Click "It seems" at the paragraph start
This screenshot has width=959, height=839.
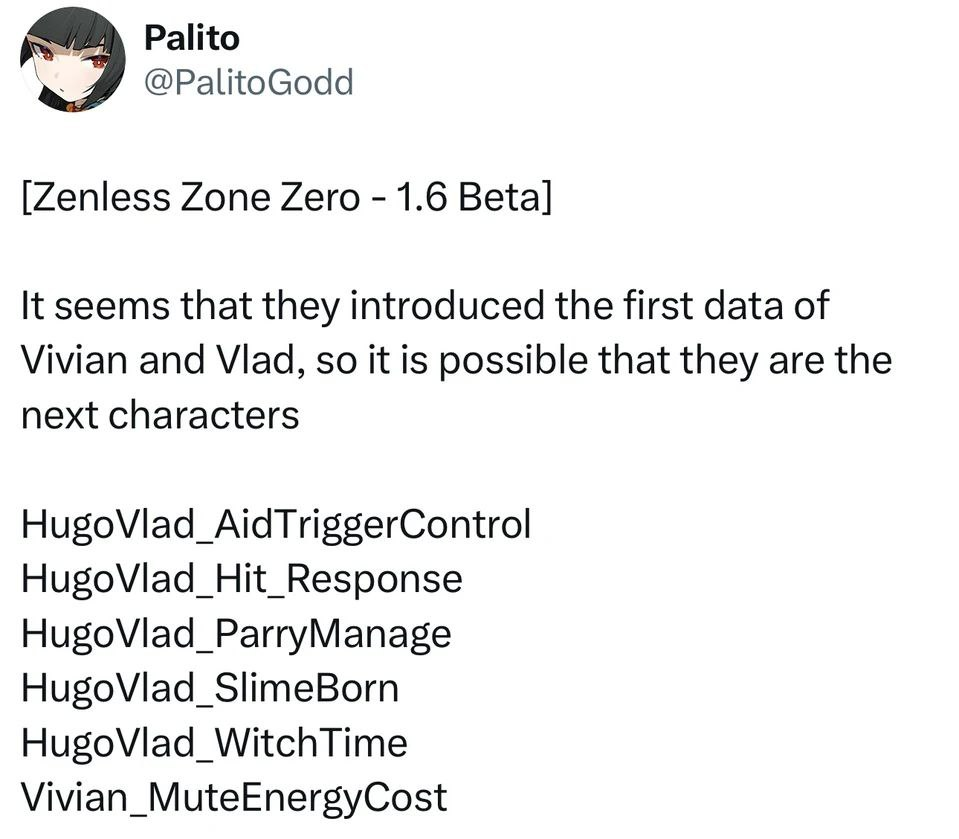click(x=95, y=305)
